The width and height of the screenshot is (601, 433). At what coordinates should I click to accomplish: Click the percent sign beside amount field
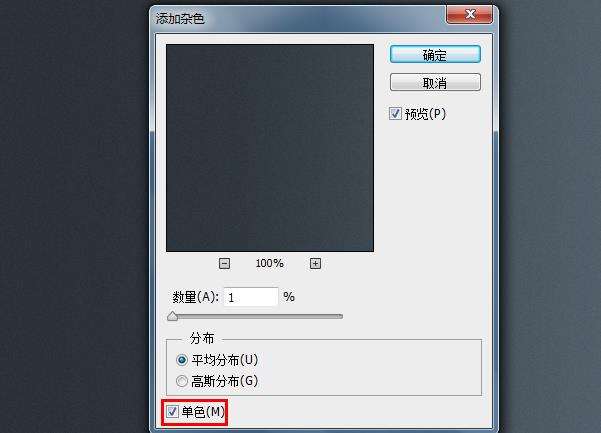pyautogui.click(x=289, y=297)
